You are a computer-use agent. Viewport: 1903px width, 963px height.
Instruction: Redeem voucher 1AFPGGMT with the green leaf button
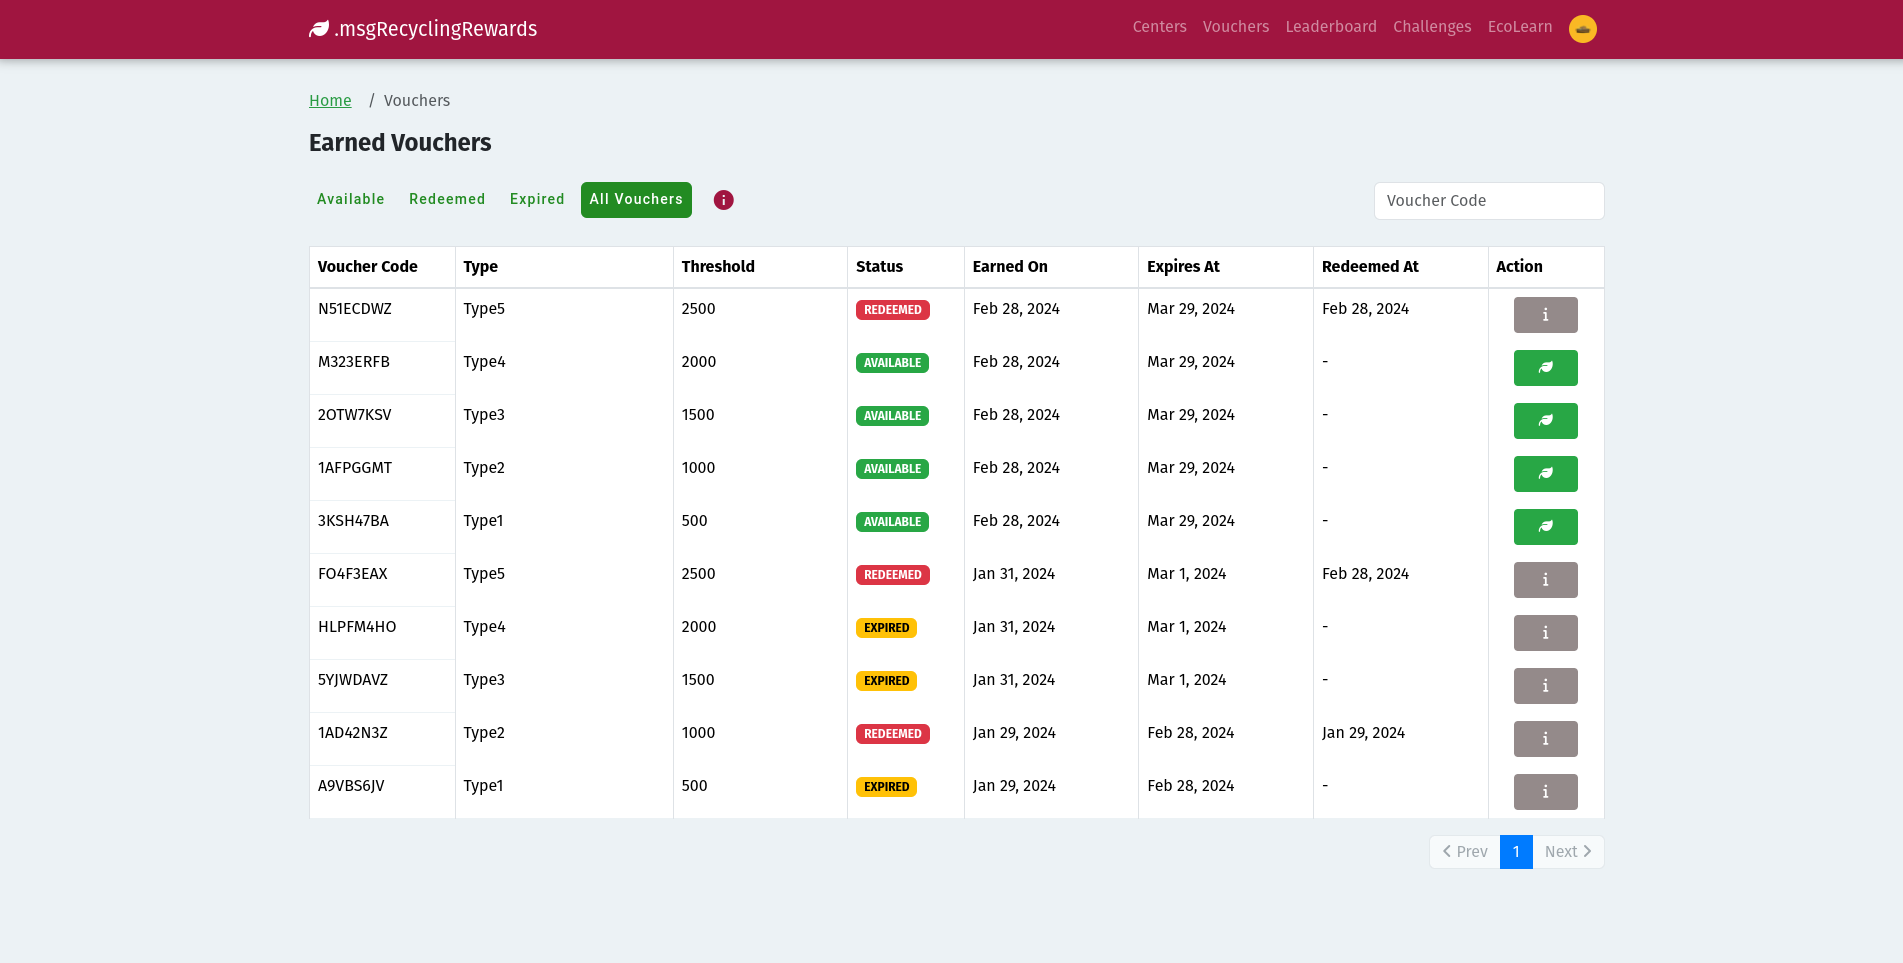point(1545,474)
